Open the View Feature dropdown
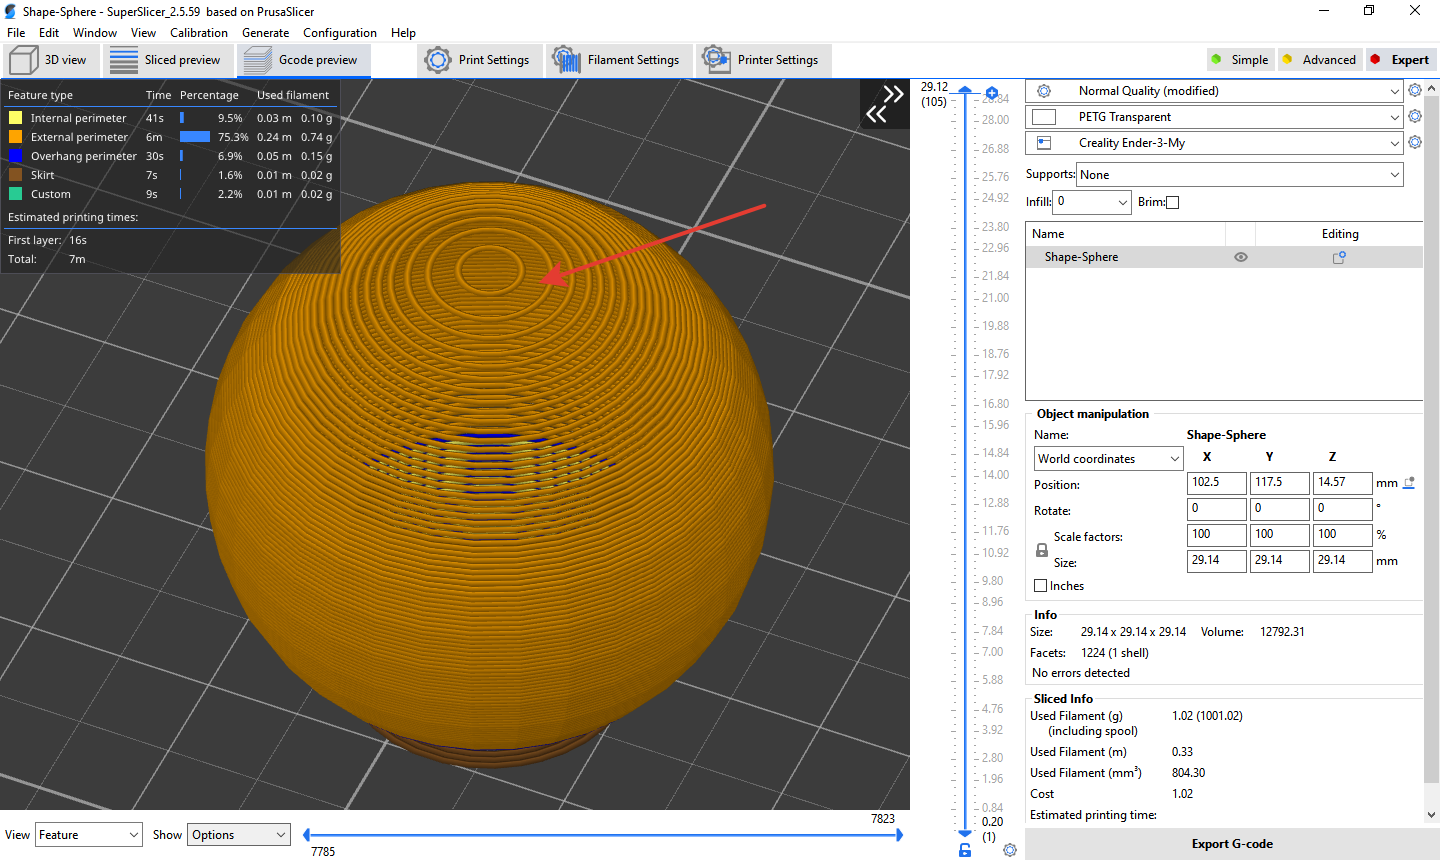 (88, 834)
